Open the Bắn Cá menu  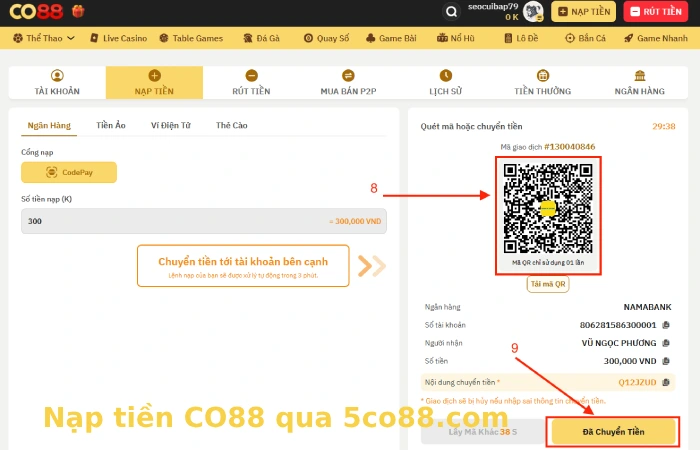pos(585,38)
